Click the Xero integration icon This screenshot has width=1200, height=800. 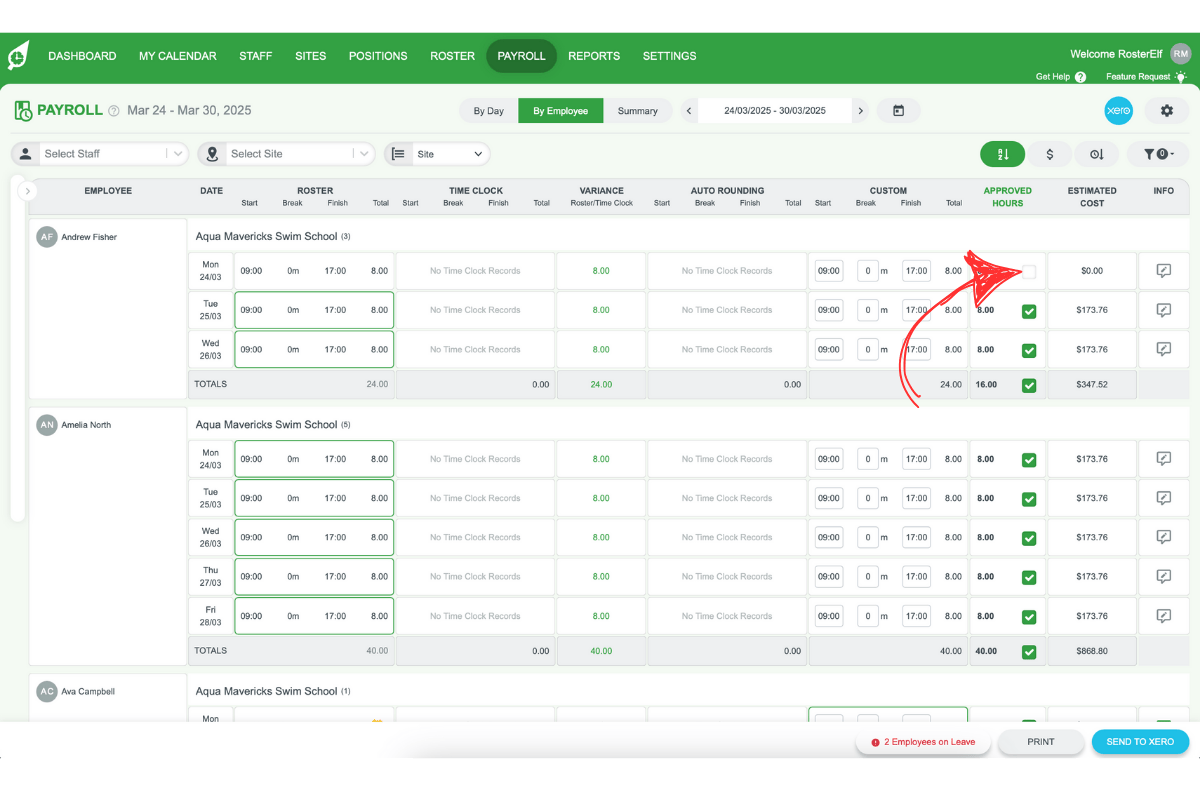(1118, 111)
